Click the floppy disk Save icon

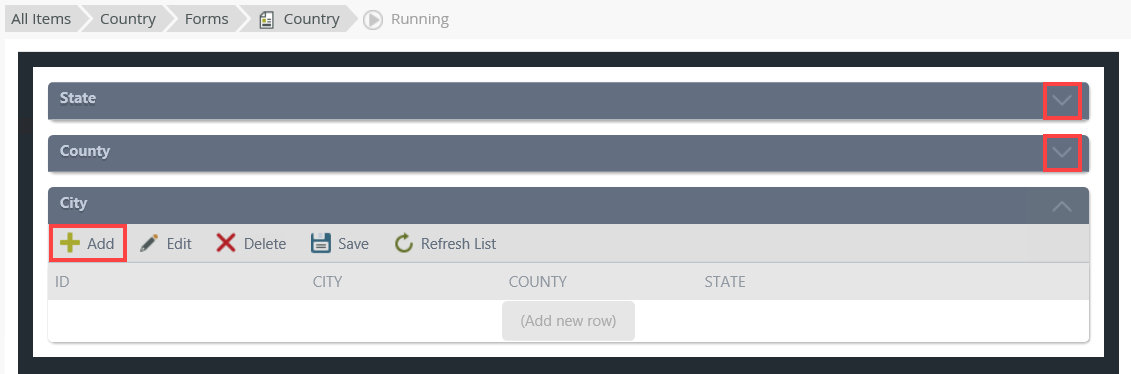320,244
